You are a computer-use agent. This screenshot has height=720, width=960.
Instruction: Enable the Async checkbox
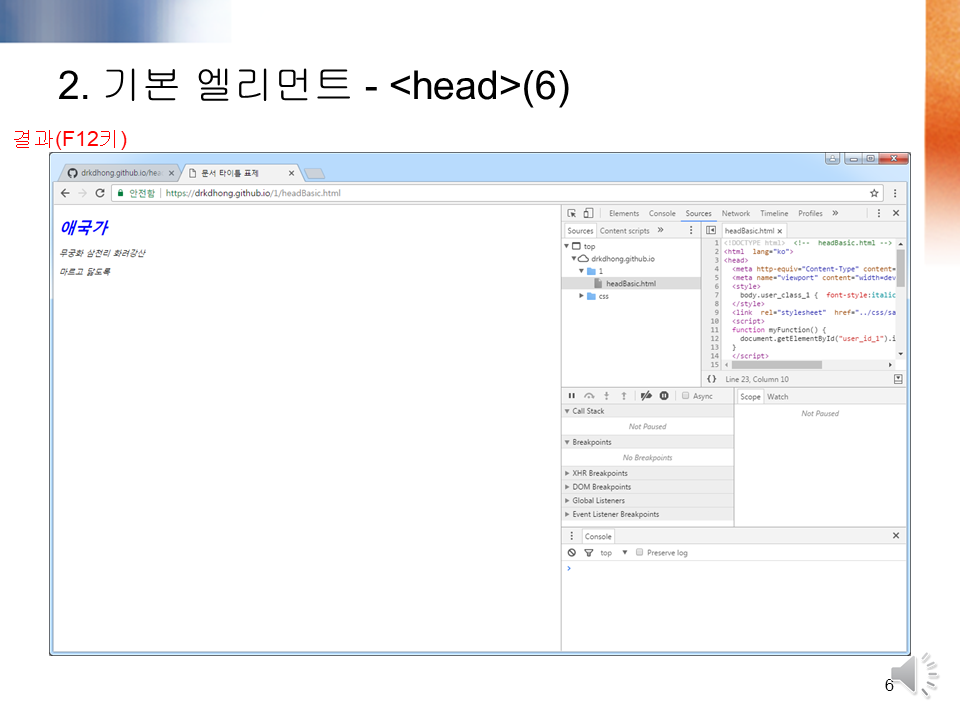coord(686,396)
